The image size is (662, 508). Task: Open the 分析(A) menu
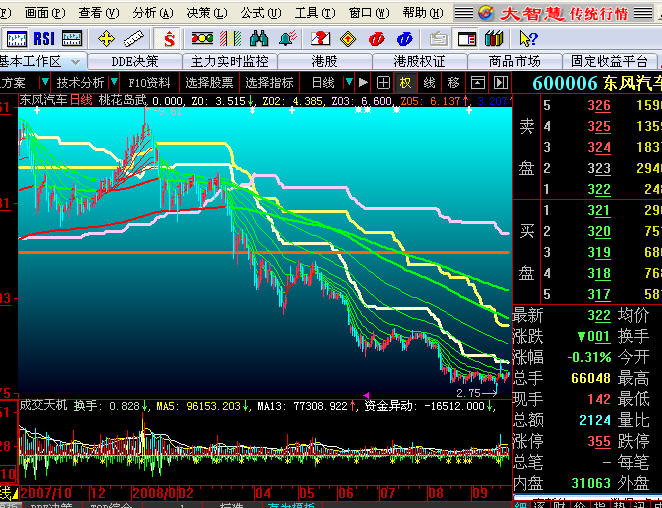pyautogui.click(x=153, y=14)
